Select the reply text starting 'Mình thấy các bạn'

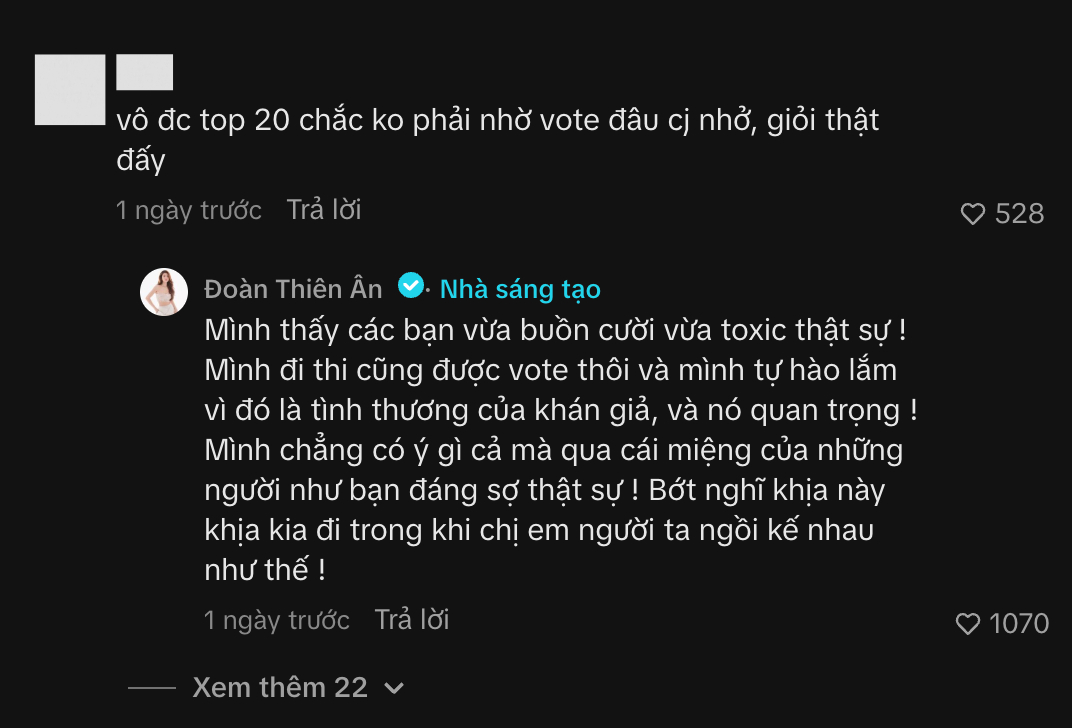(561, 450)
